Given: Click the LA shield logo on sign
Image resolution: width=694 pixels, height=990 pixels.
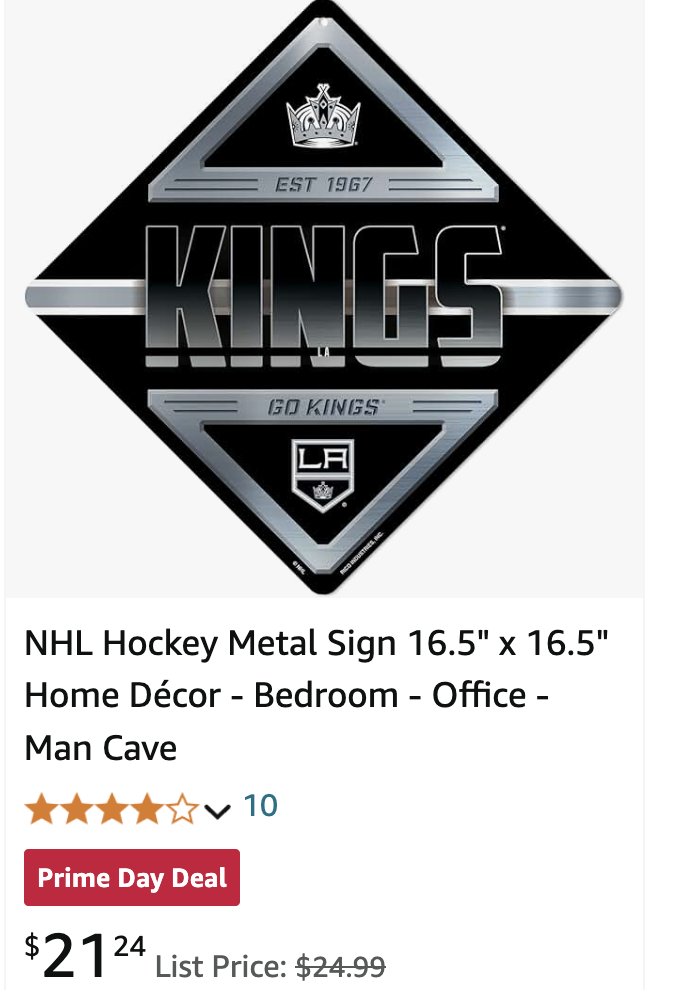Looking at the screenshot, I should (323, 475).
